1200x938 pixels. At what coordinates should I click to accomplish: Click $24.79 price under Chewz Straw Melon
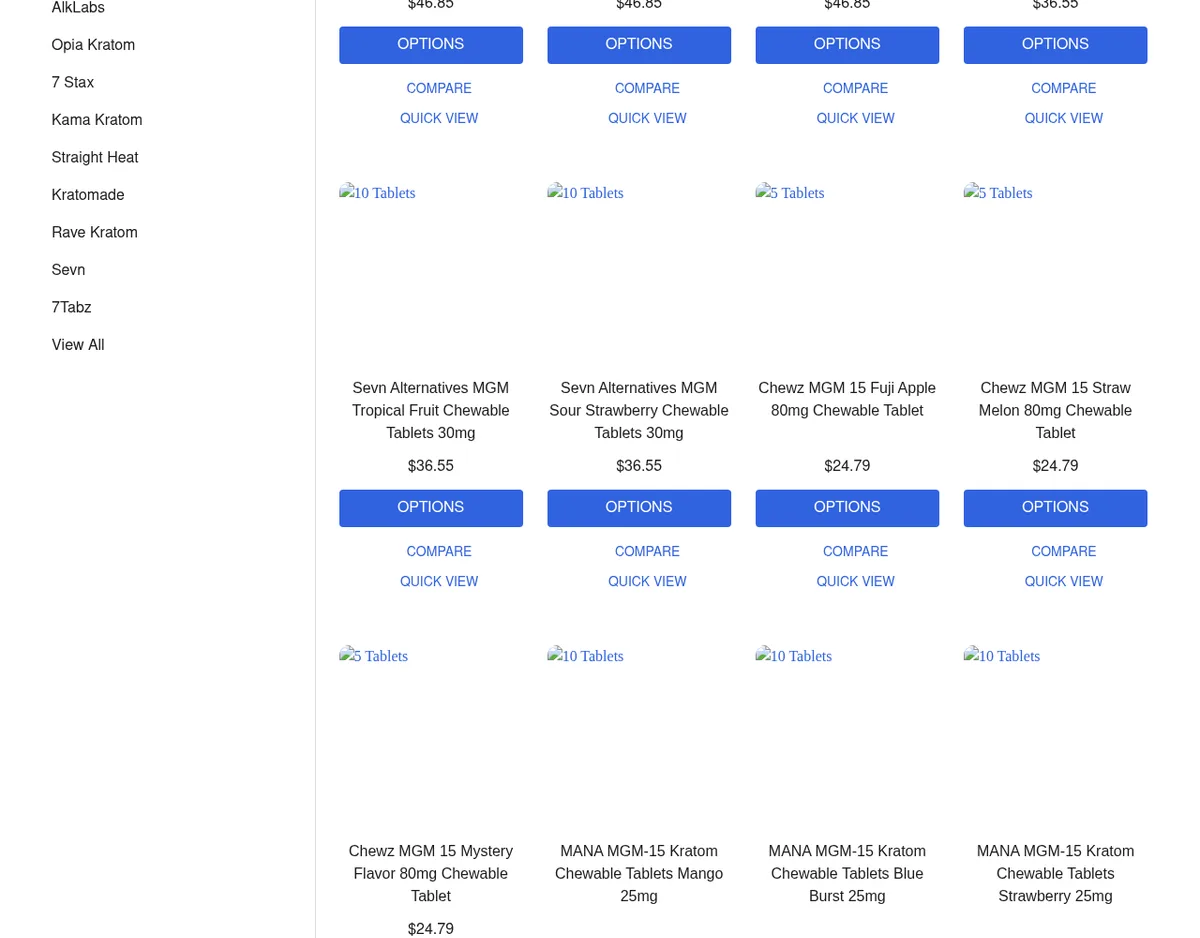point(1055,466)
